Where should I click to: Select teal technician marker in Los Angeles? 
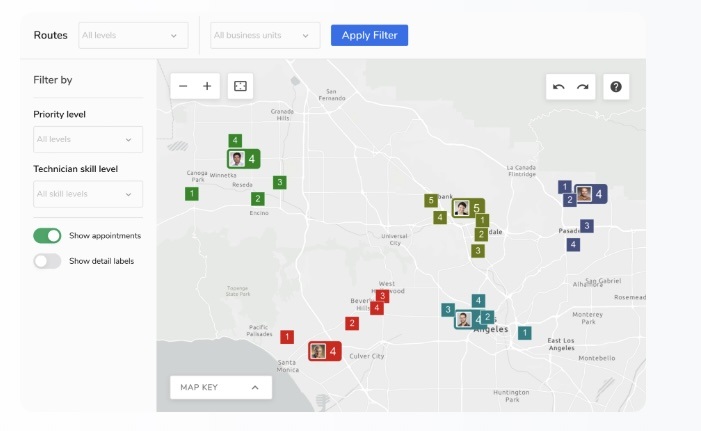(468, 320)
